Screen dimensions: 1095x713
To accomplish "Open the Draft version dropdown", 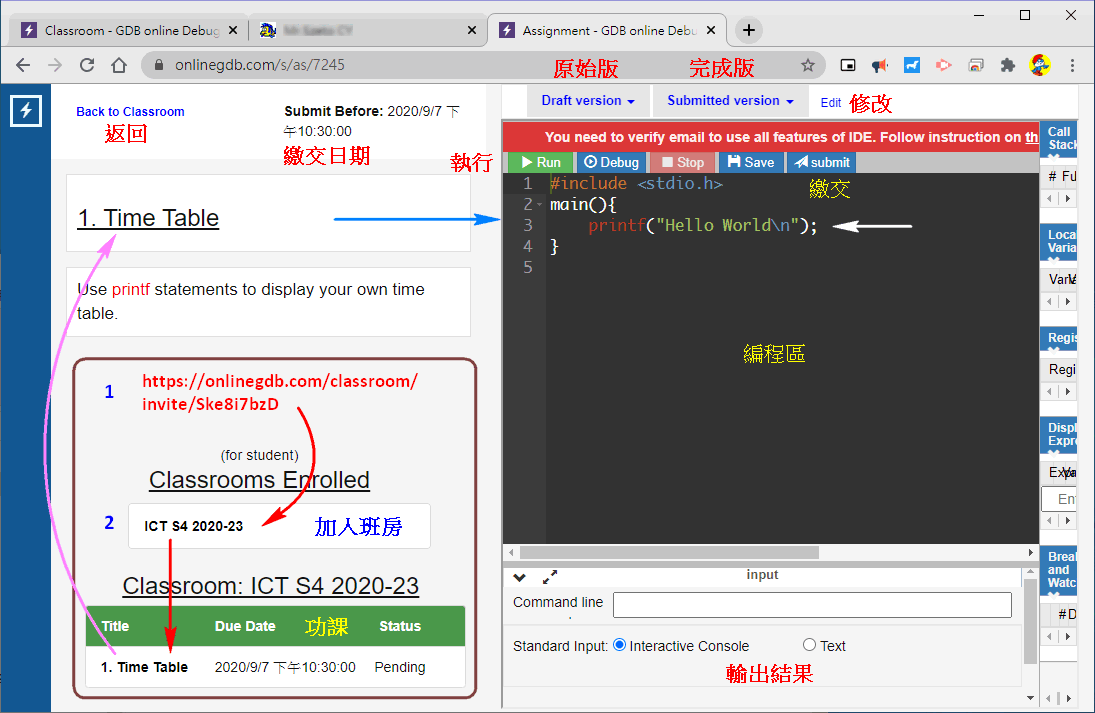I will coord(588,101).
